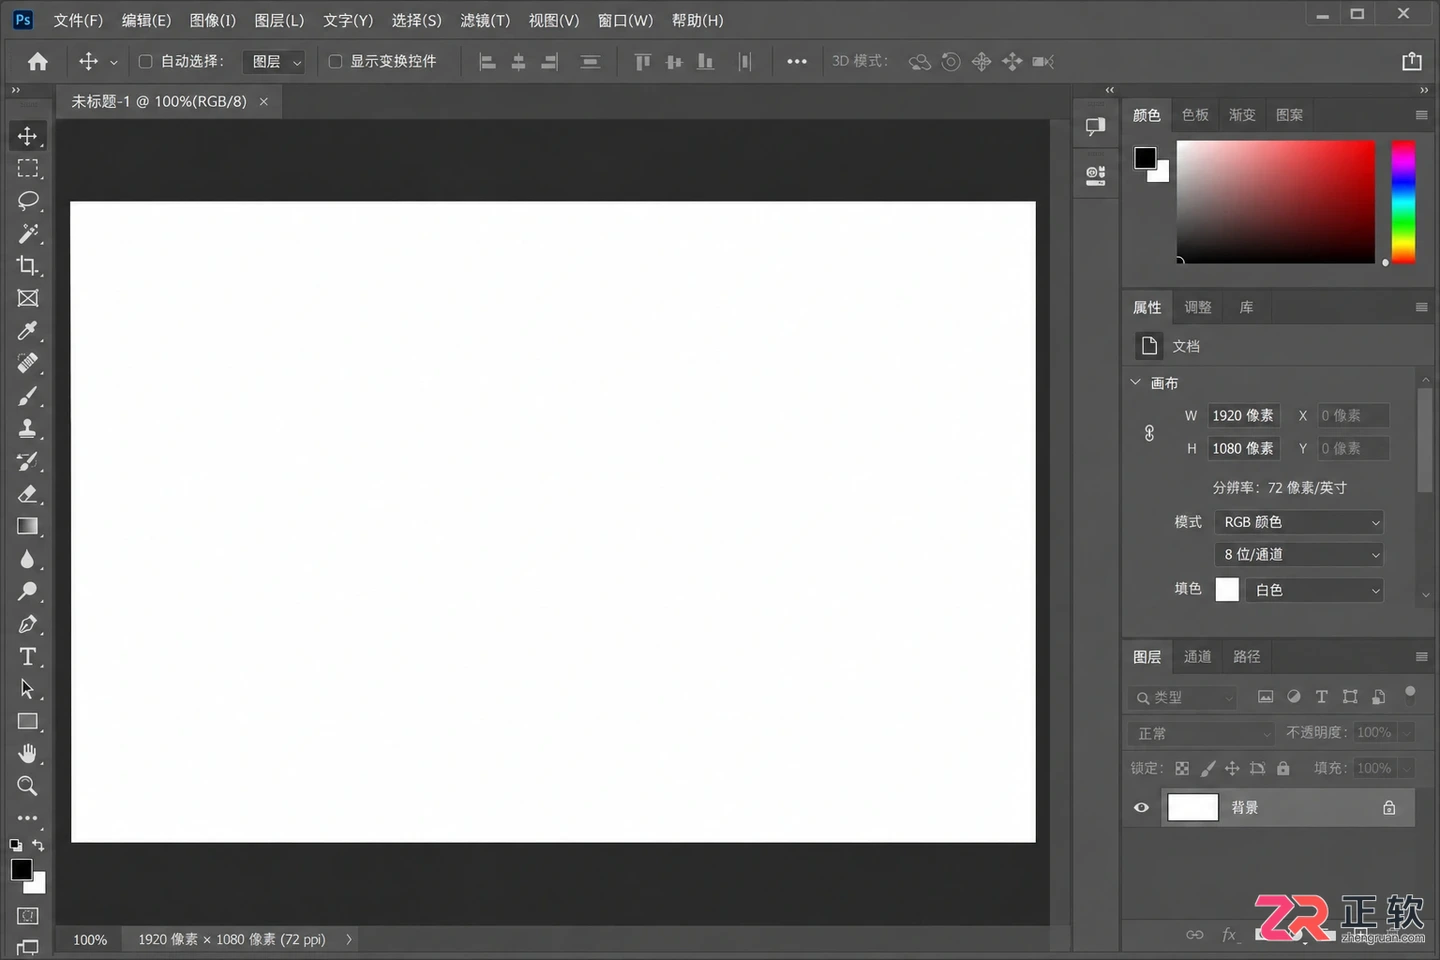Select the Frame tool
1440x960 pixels.
[x=28, y=298]
